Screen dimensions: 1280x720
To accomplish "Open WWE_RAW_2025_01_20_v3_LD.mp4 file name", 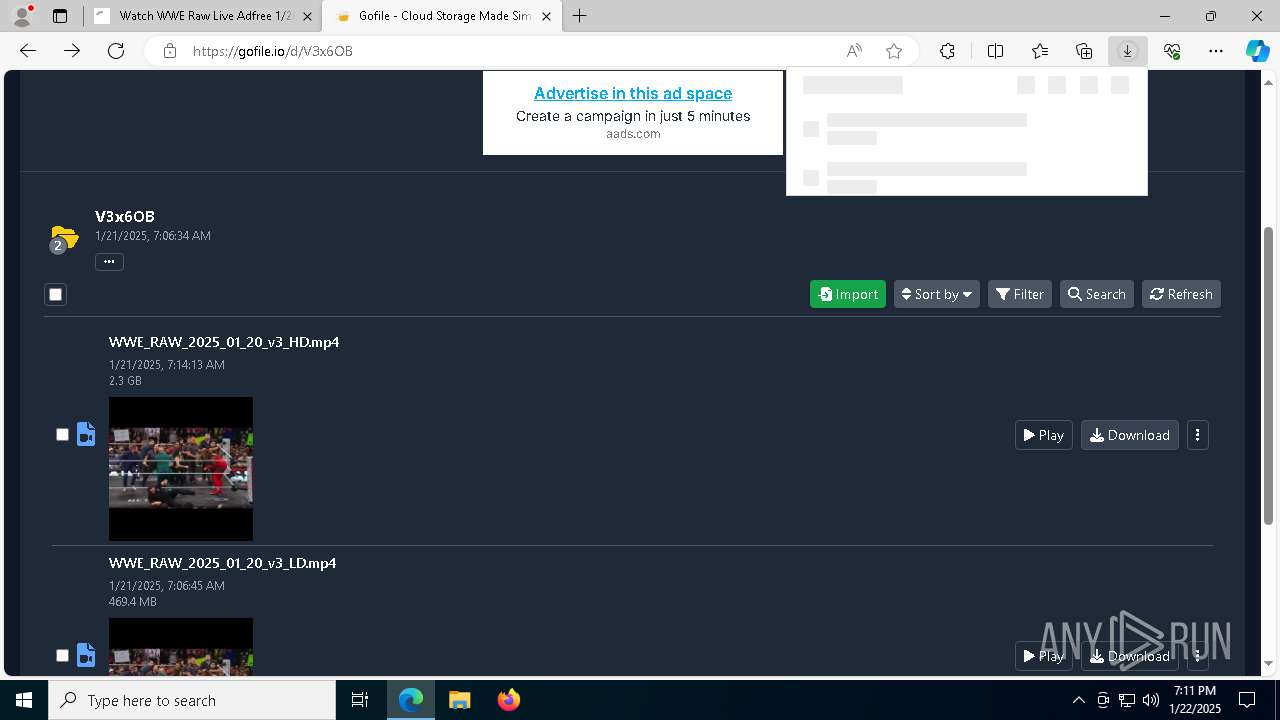I will pos(223,563).
